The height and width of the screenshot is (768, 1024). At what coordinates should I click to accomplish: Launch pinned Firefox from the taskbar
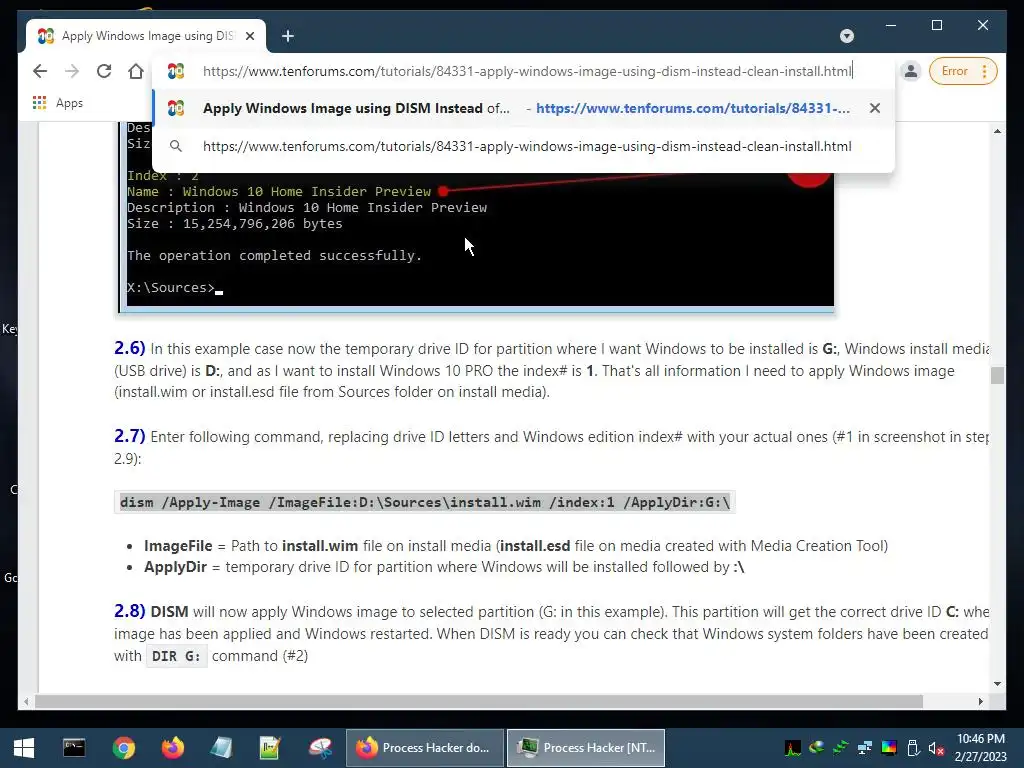172,748
